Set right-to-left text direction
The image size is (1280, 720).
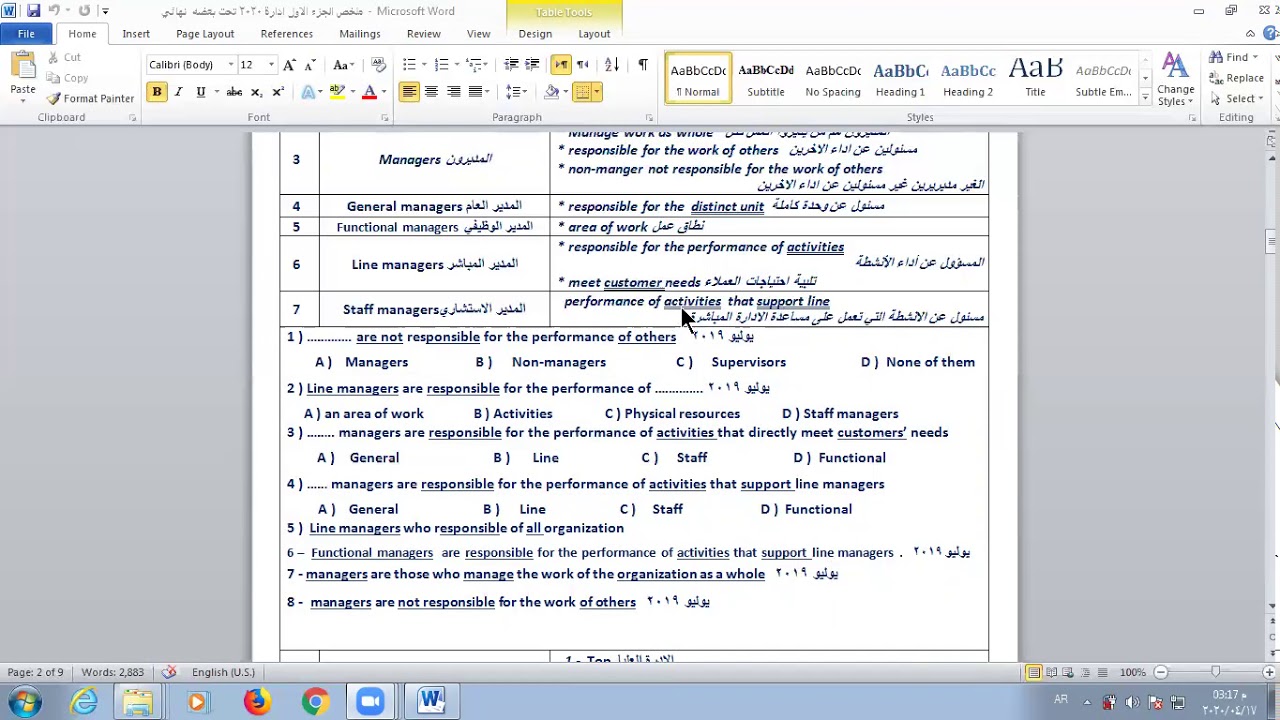coord(584,65)
